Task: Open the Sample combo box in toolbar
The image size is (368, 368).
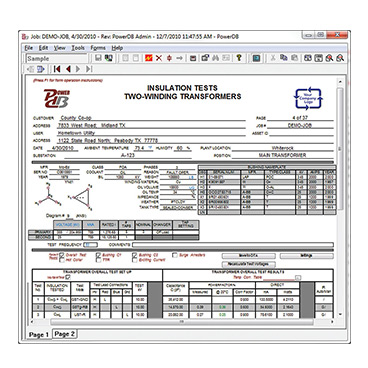Action: pyautogui.click(x=56, y=59)
